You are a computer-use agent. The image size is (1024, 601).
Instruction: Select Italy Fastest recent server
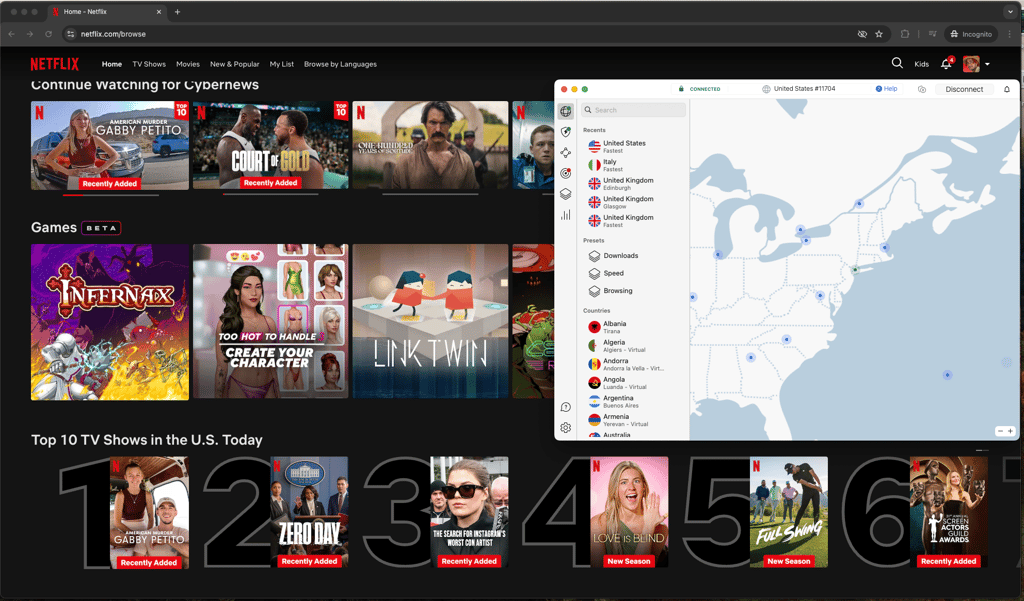[633, 165]
